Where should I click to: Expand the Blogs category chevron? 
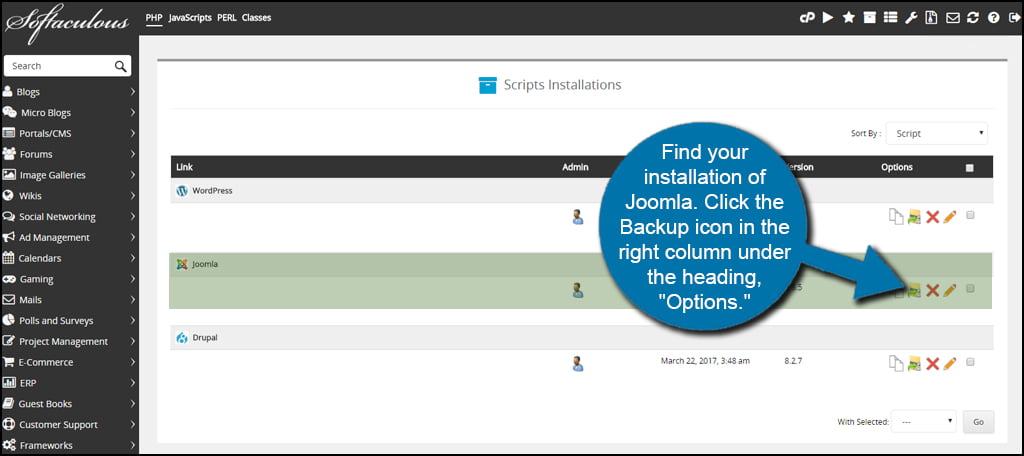[x=133, y=91]
